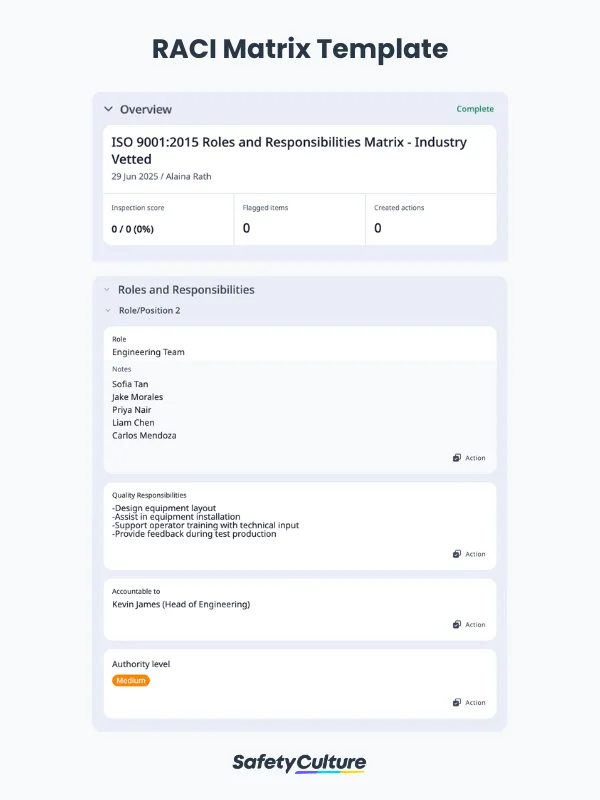Select the Medium authority level badge
Screen dimensions: 600x800
(x=131, y=681)
